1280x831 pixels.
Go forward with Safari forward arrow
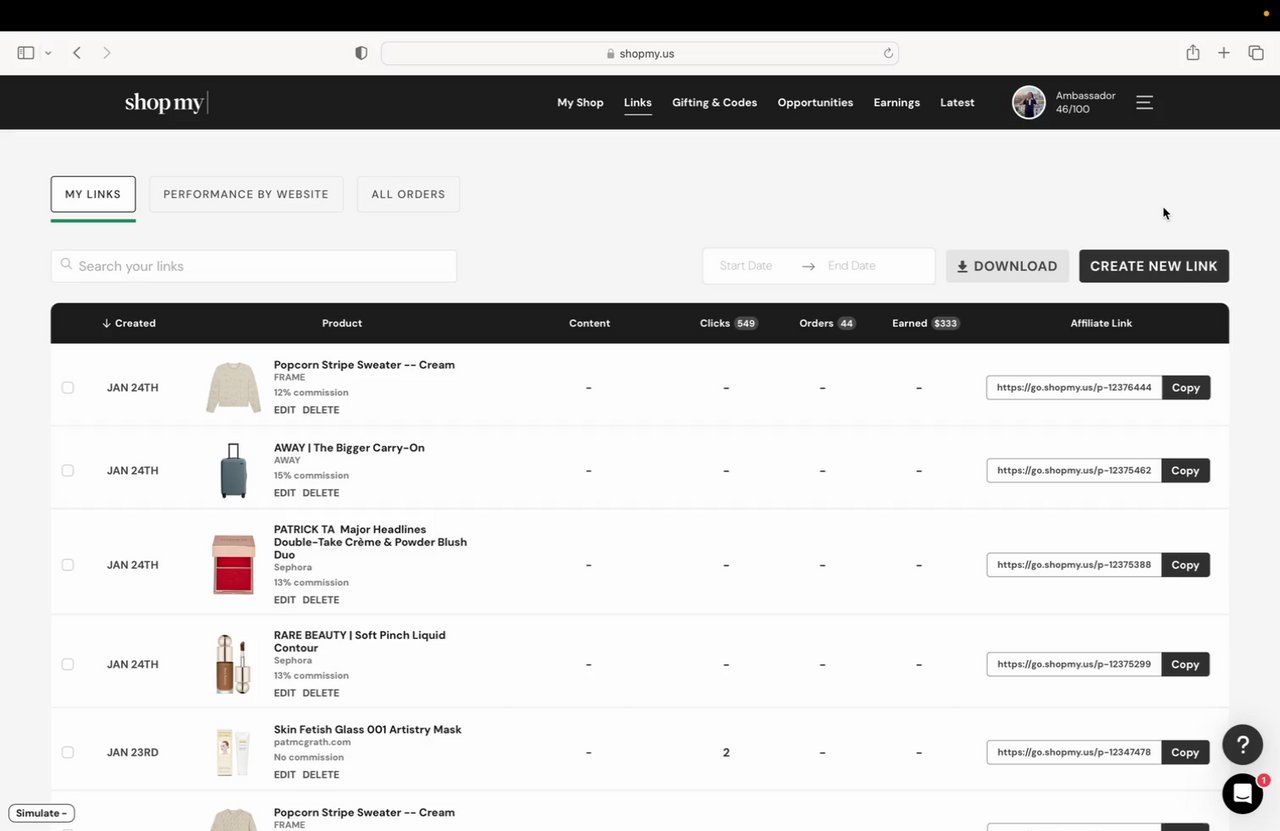click(107, 53)
